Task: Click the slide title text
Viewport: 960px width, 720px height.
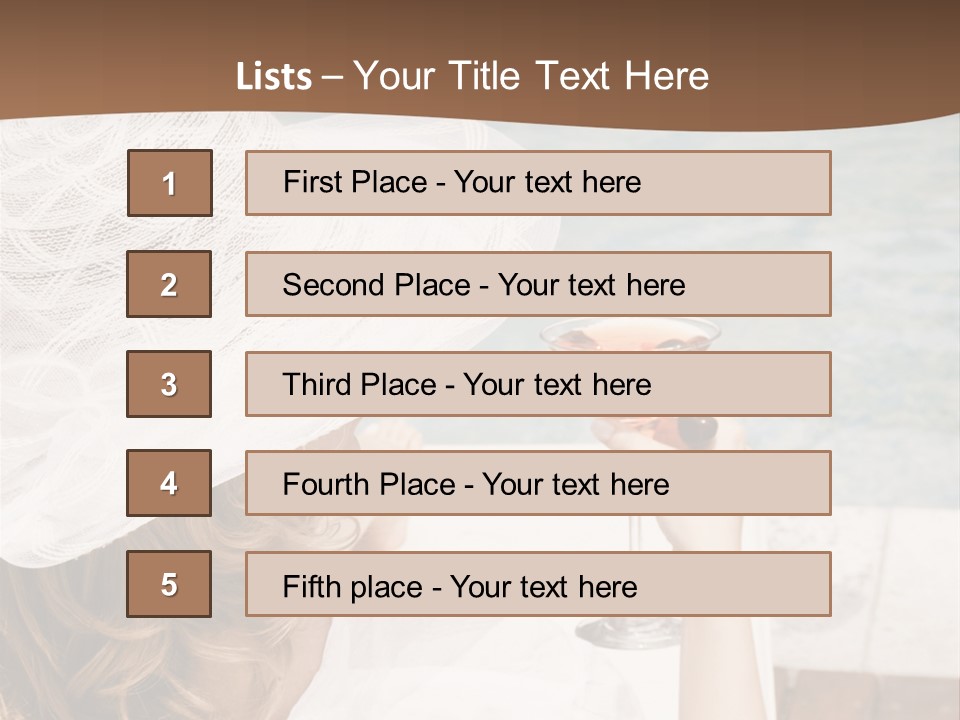Action: (x=473, y=75)
